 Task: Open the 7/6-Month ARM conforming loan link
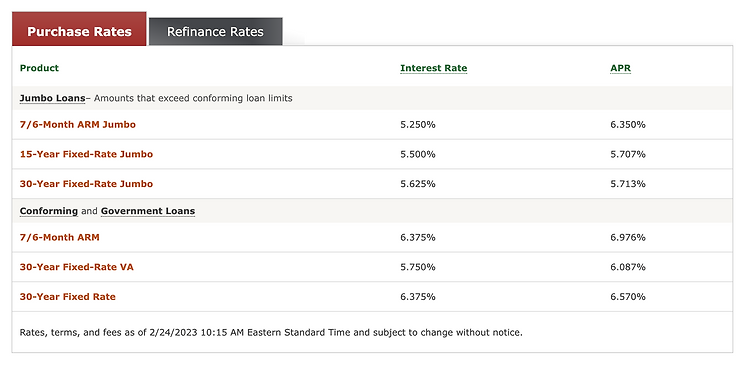[59, 238]
